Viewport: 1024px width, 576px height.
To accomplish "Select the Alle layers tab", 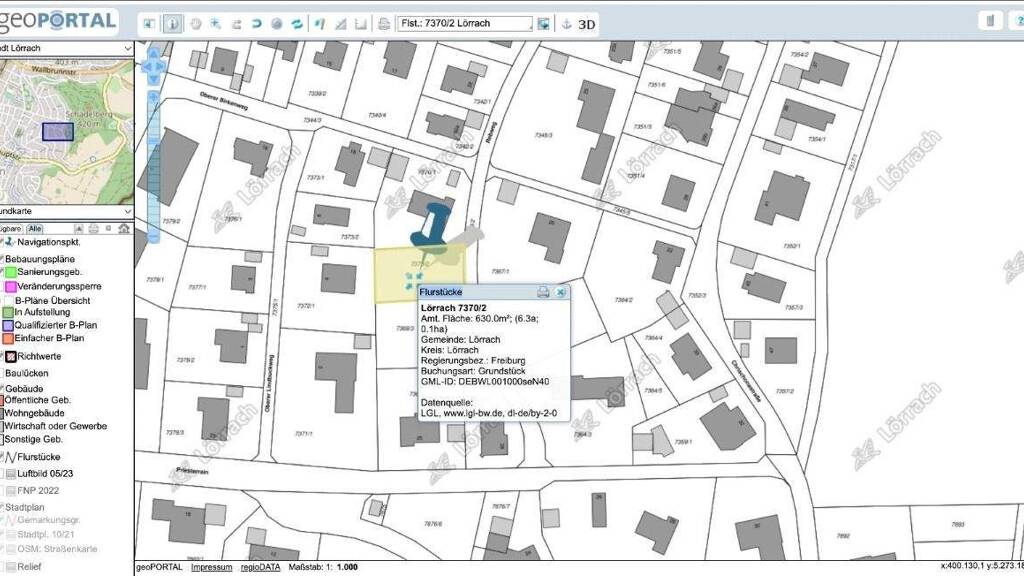I will [34, 229].
